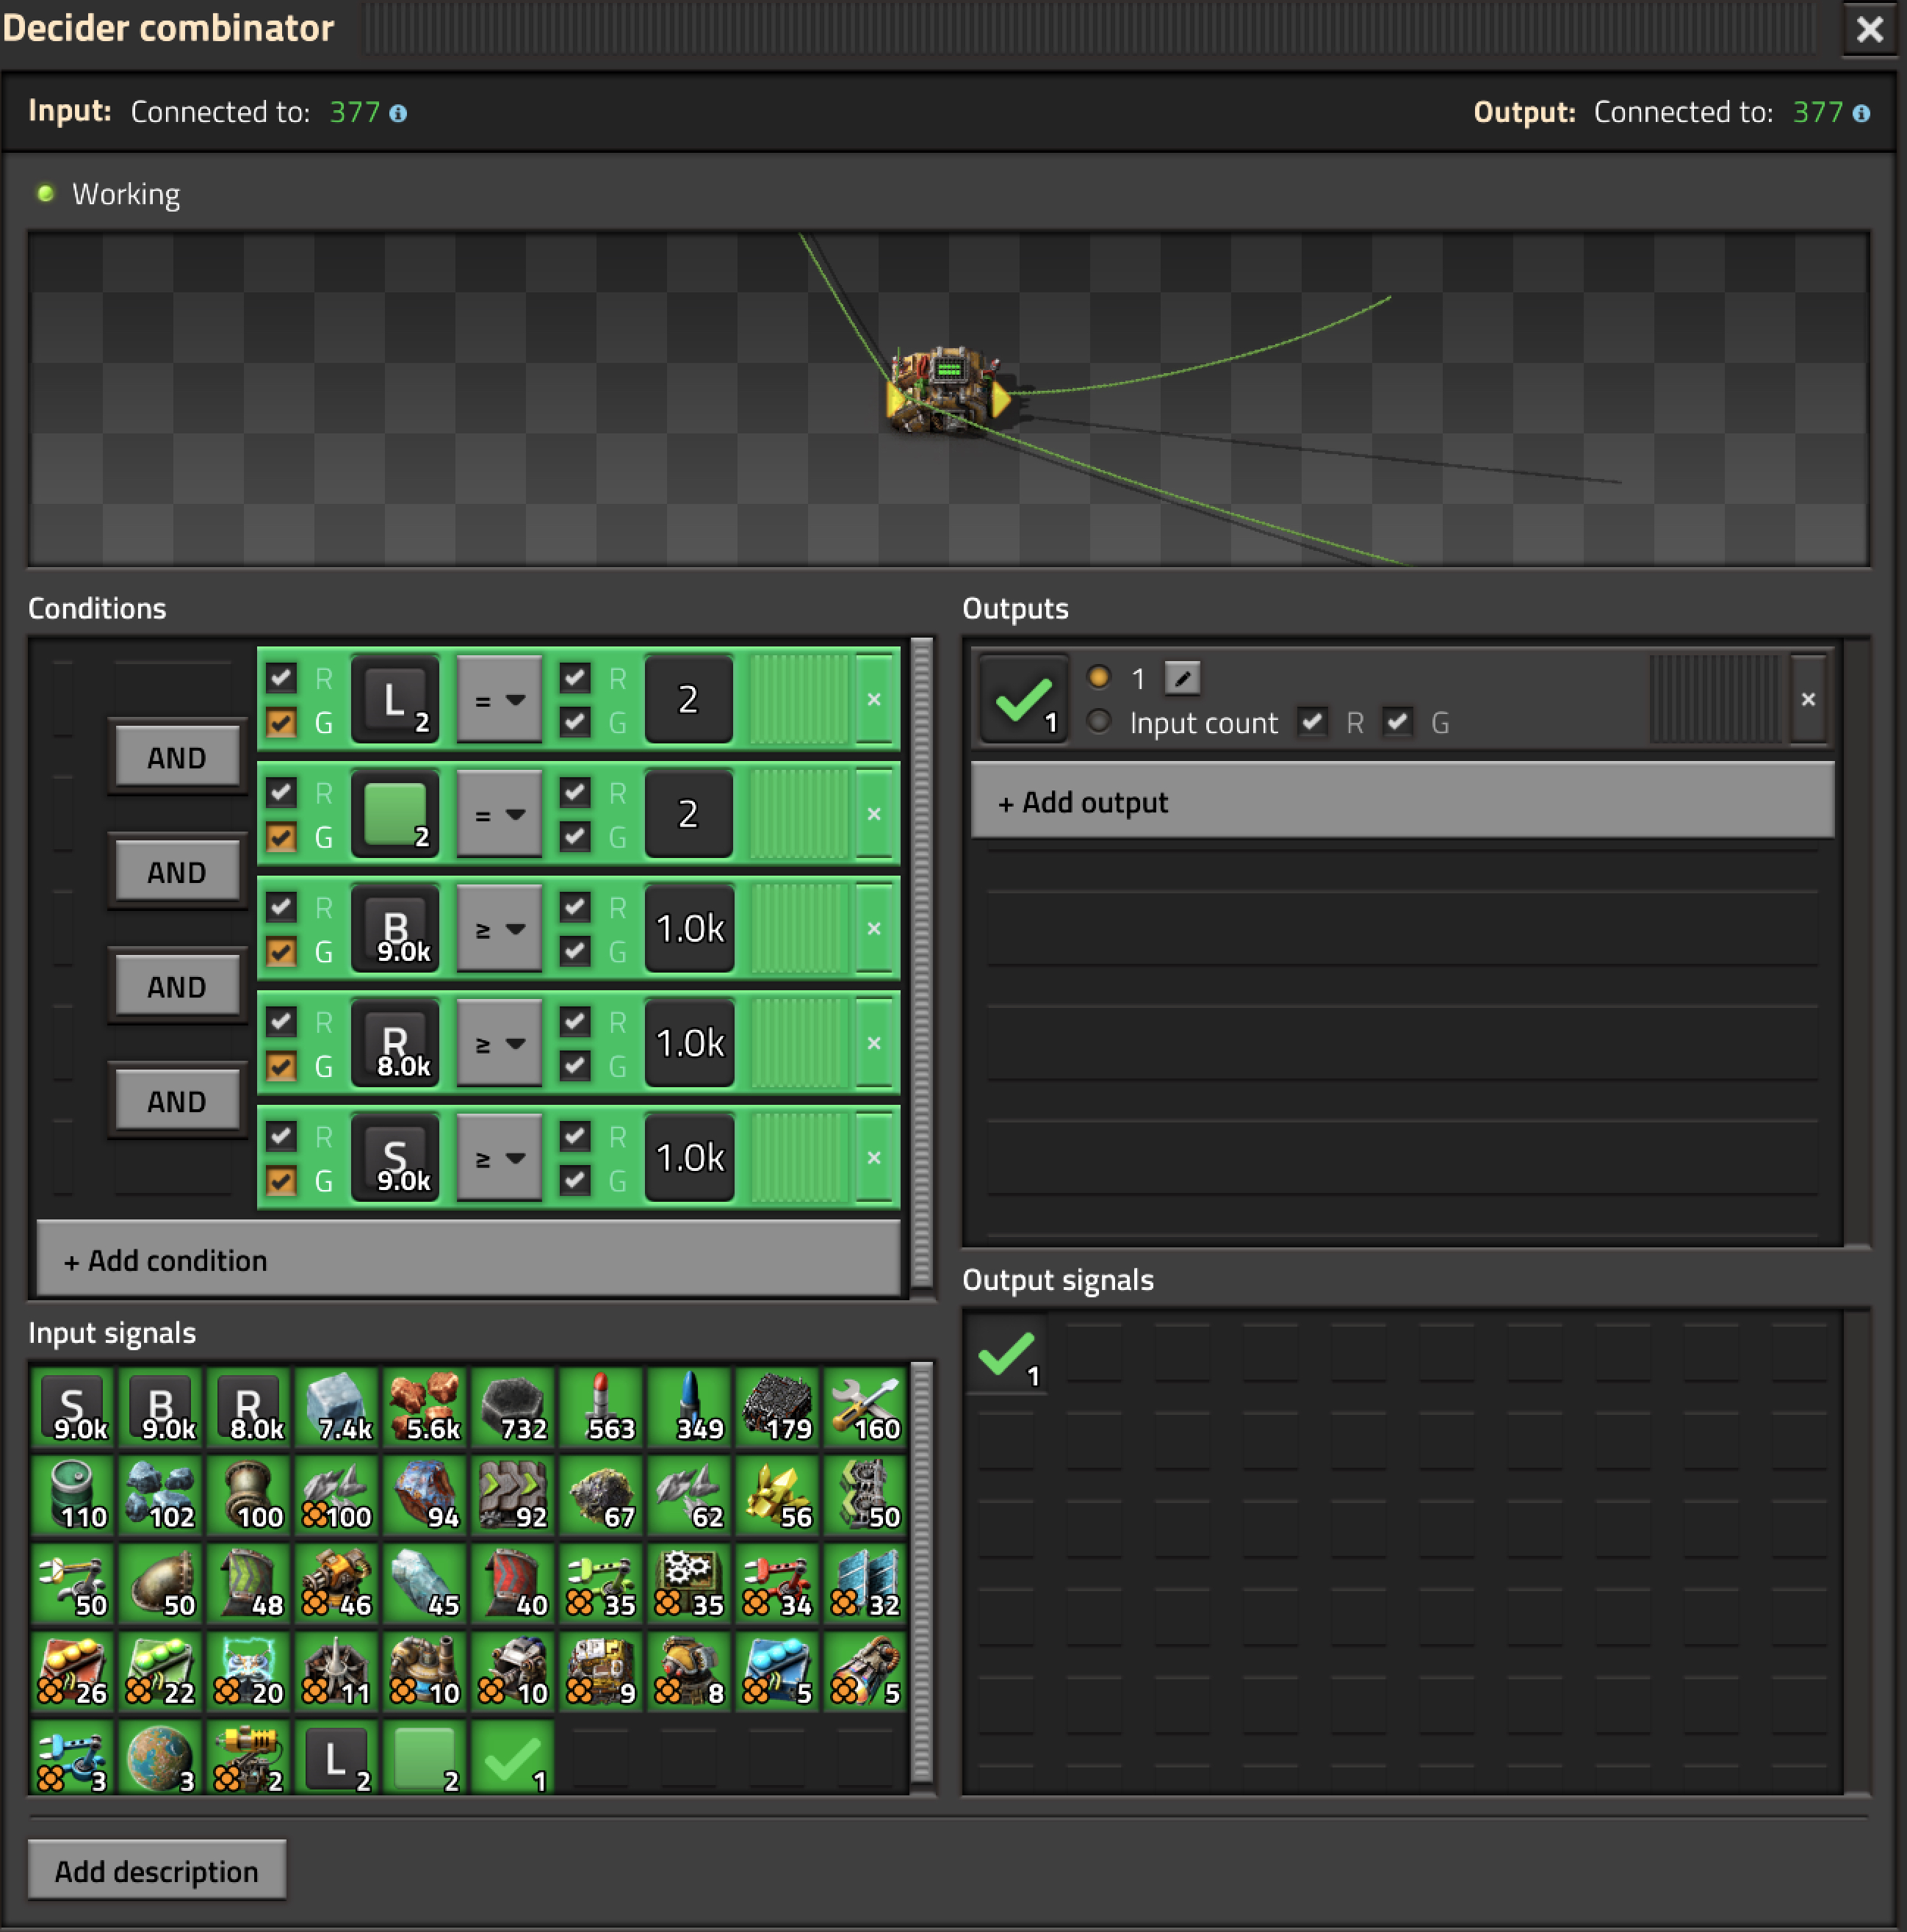
Task: Click the input network info icon next to 377
Action: (398, 113)
